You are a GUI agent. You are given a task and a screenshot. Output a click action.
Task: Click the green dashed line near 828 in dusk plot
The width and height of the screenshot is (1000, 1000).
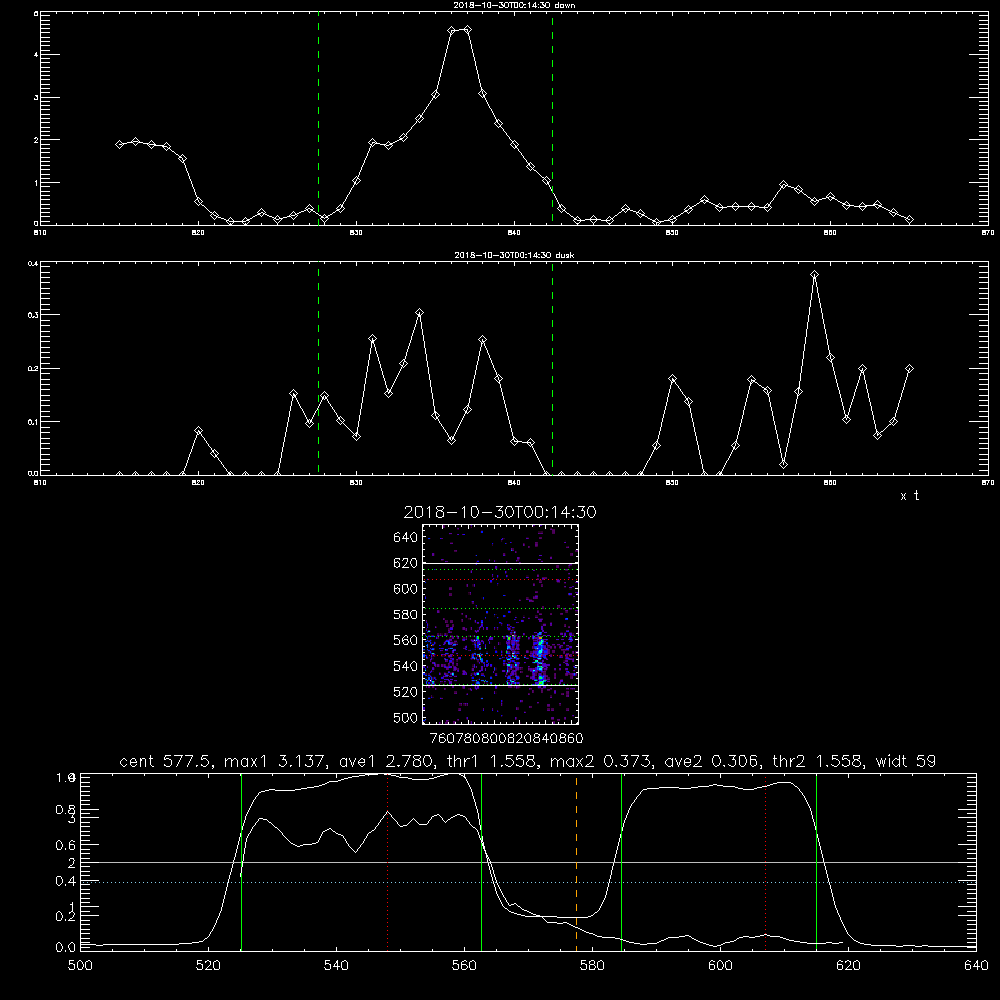click(318, 368)
